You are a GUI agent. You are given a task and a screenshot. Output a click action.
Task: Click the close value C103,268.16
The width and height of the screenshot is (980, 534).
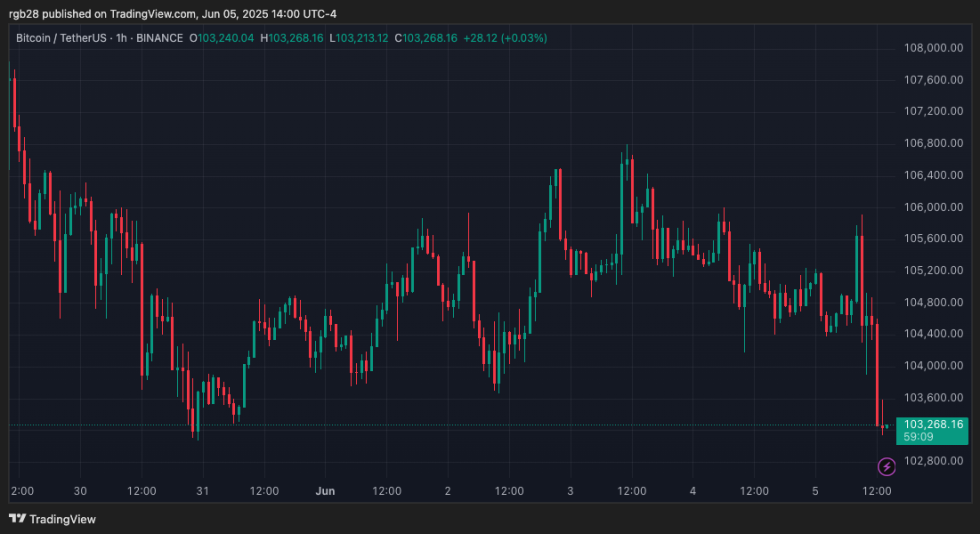426,38
